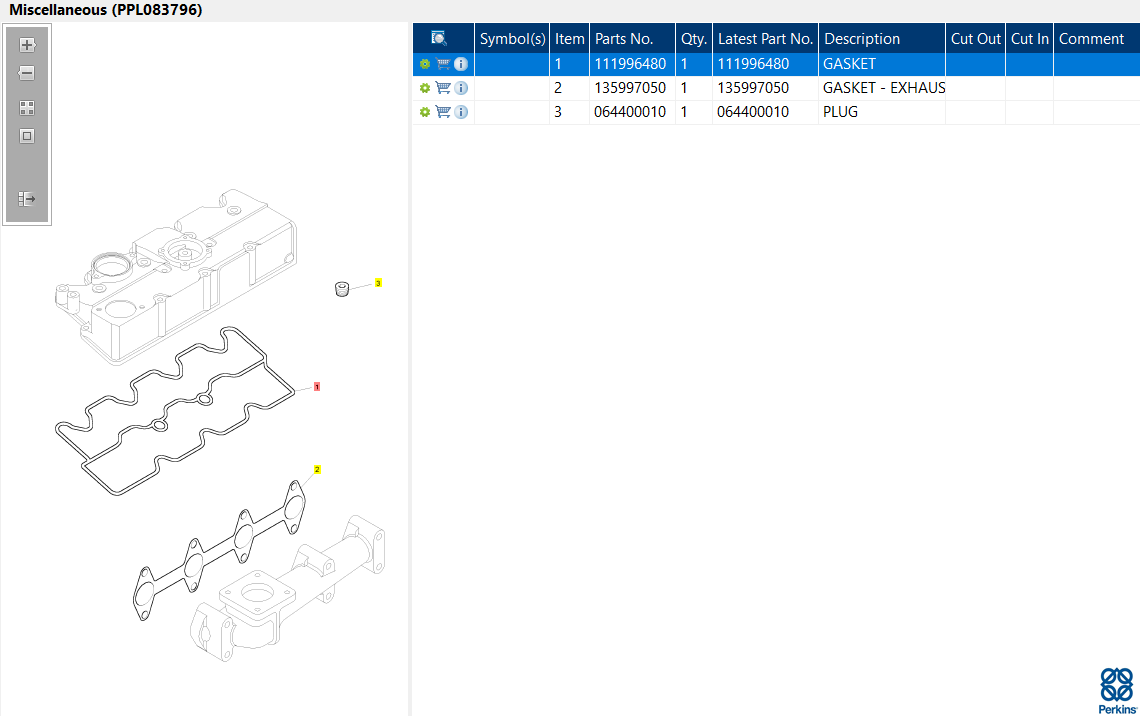The height and width of the screenshot is (716, 1140).
Task: Select the PLUG description cell
Action: [x=882, y=112]
